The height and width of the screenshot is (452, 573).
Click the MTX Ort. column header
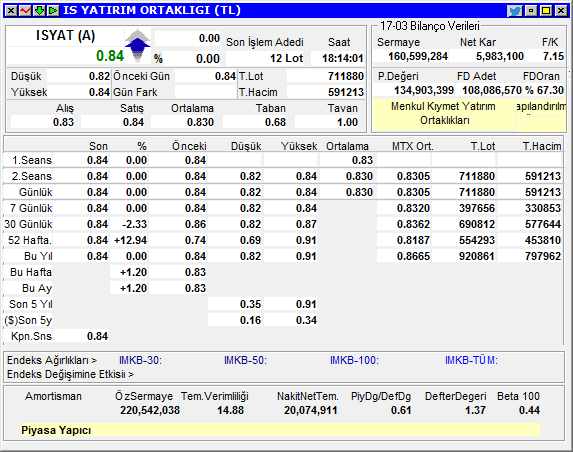coord(413,147)
